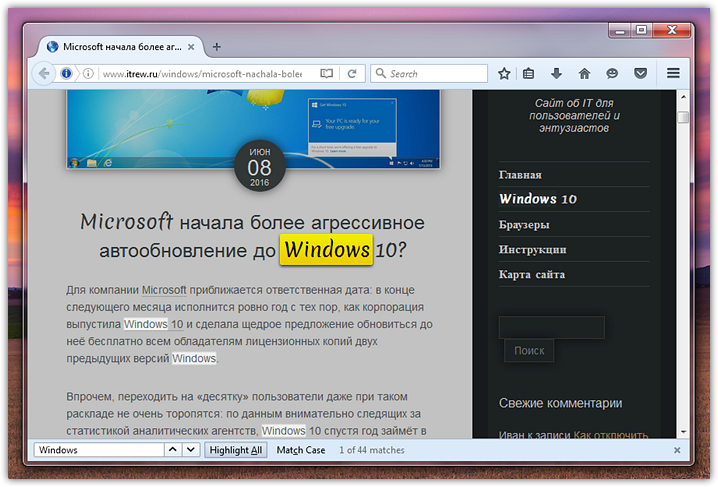Image resolution: width=718 pixels, height=487 pixels.
Task: Open the Hello chat smiley icon
Action: pyautogui.click(x=612, y=73)
